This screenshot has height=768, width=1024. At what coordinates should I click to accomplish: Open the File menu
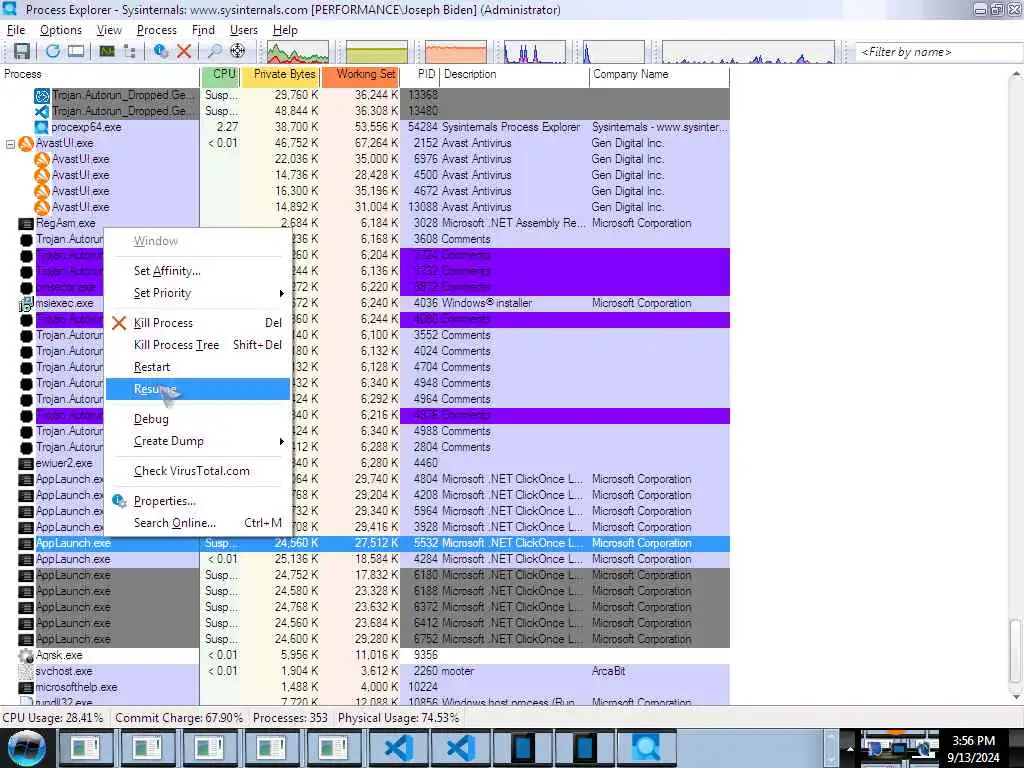pos(16,30)
